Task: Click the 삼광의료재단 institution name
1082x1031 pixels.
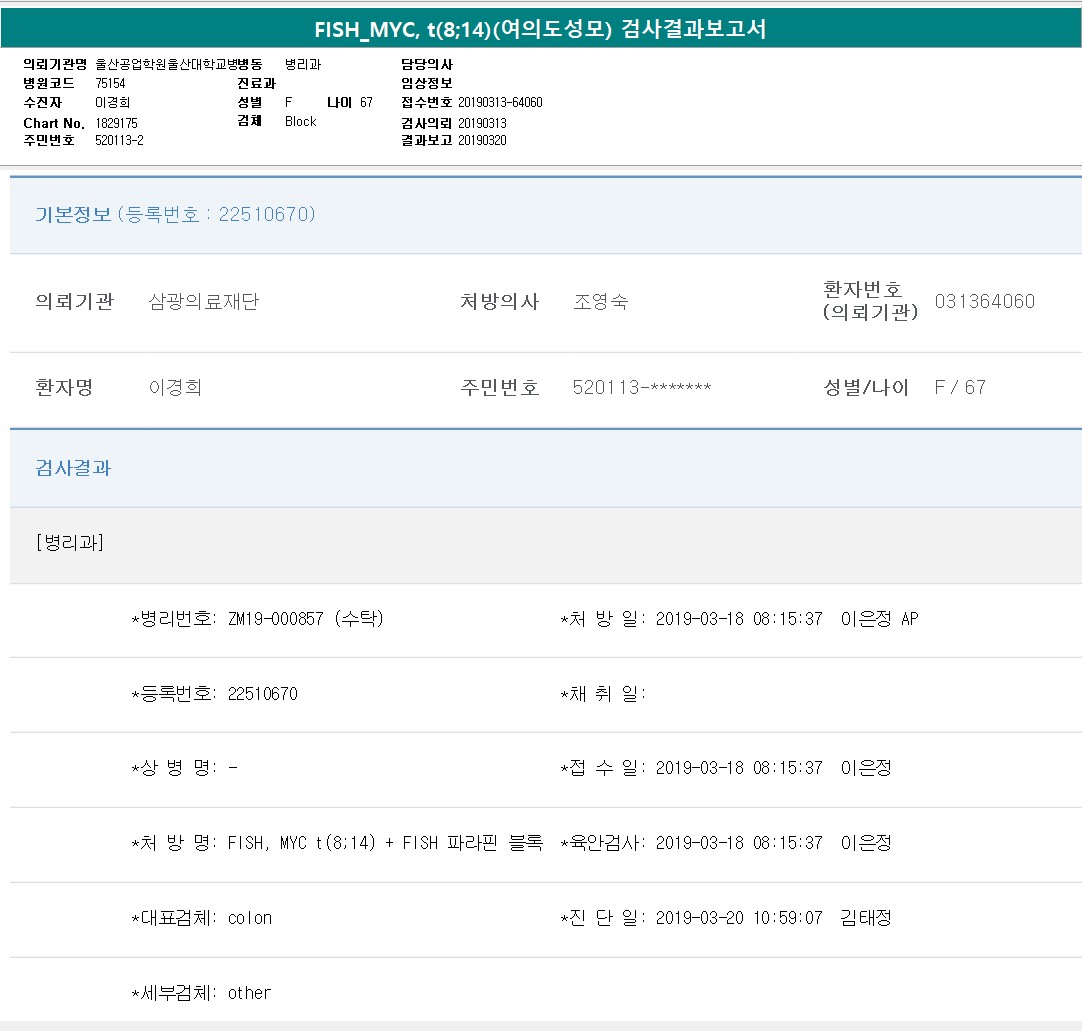Action: coord(203,302)
